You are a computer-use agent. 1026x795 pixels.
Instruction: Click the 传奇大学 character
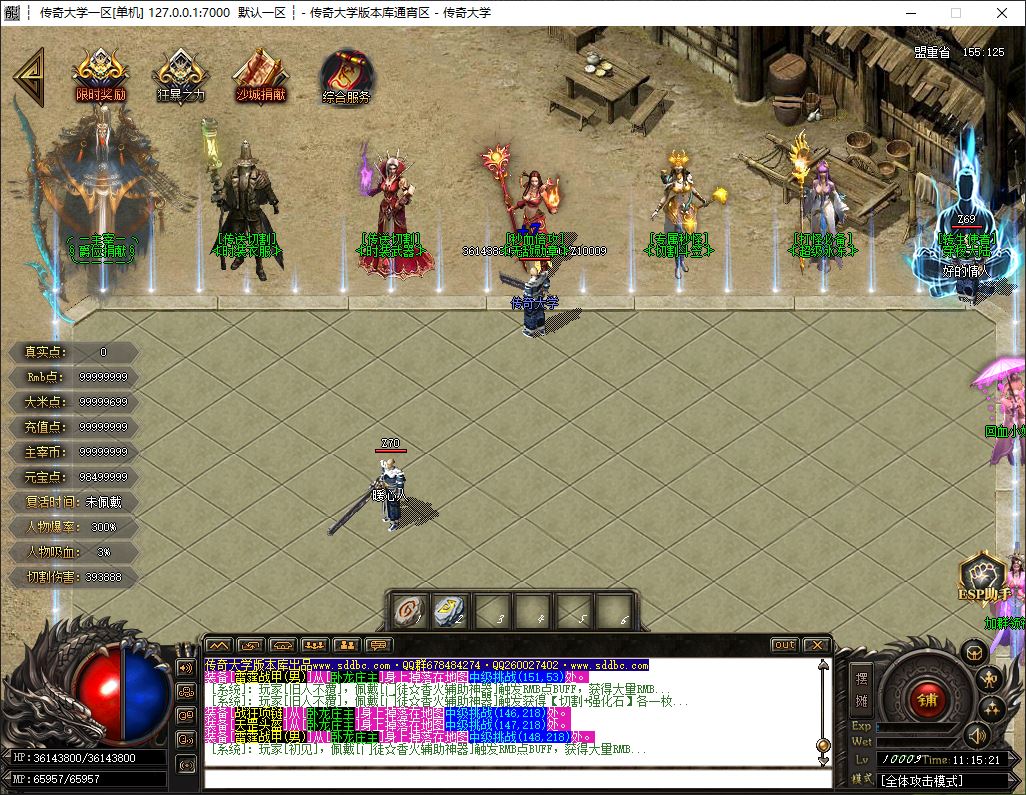click(x=535, y=301)
